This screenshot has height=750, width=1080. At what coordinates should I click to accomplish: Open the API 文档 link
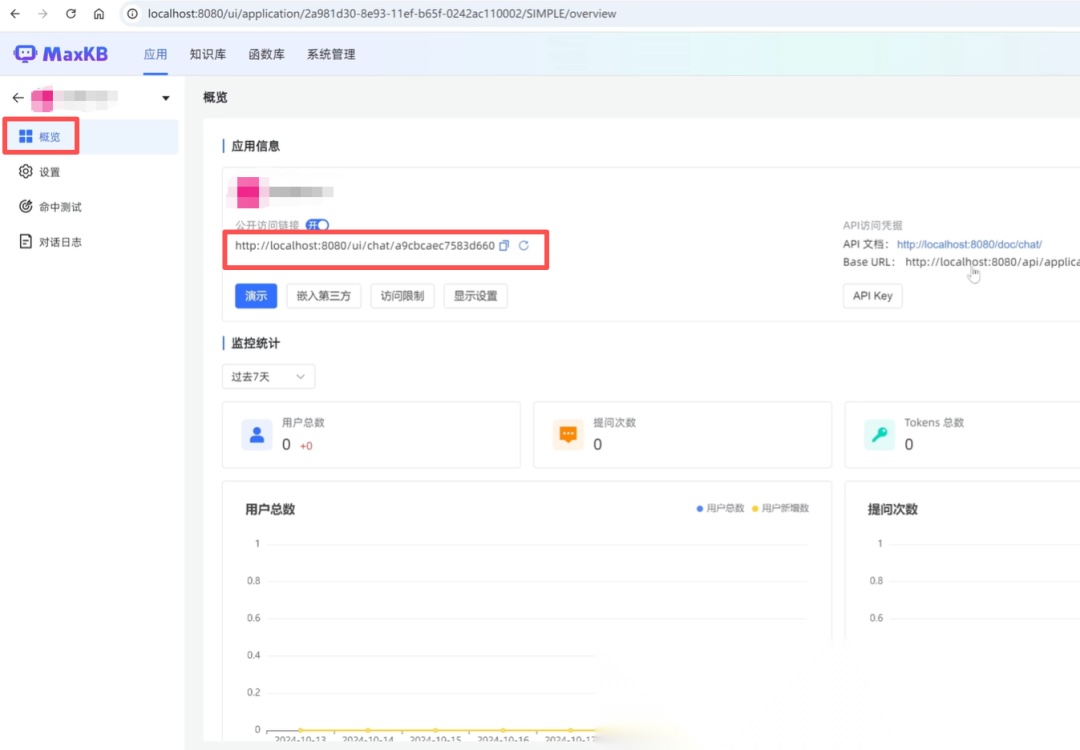pos(969,244)
